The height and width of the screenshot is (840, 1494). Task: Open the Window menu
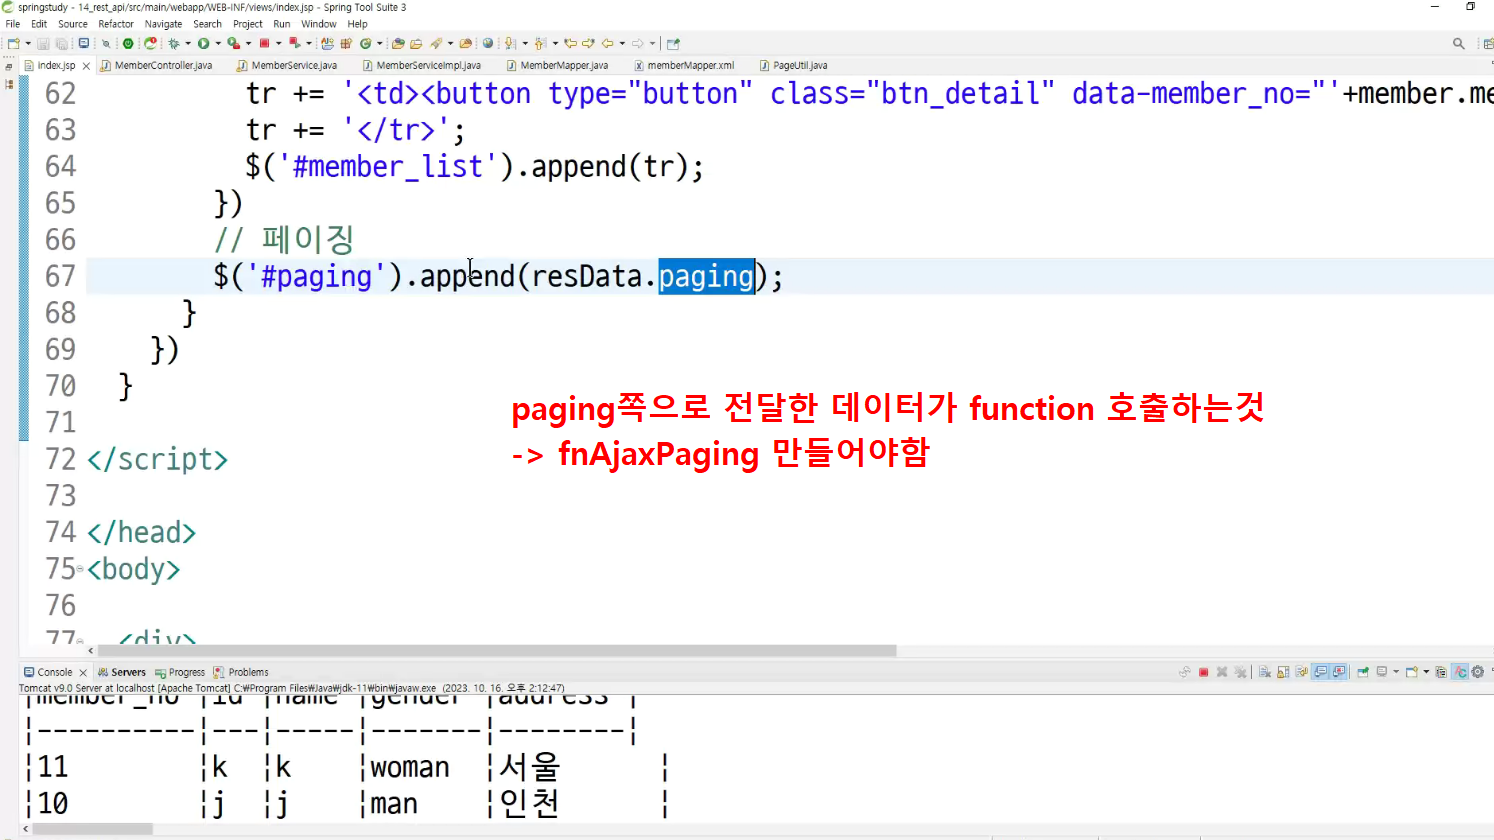point(319,24)
